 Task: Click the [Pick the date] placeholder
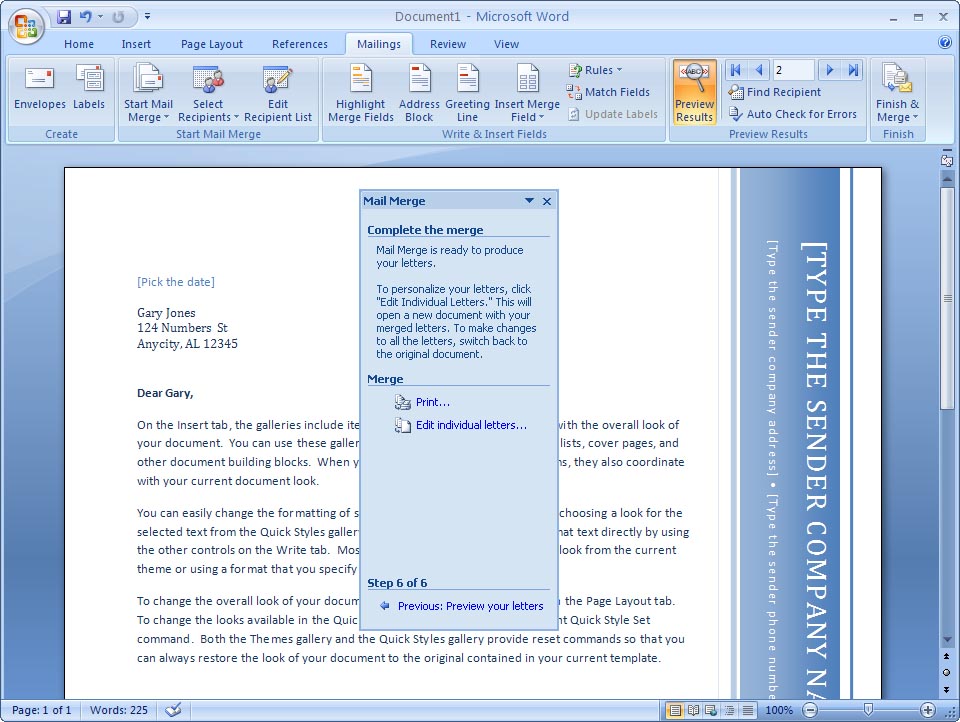pos(176,282)
